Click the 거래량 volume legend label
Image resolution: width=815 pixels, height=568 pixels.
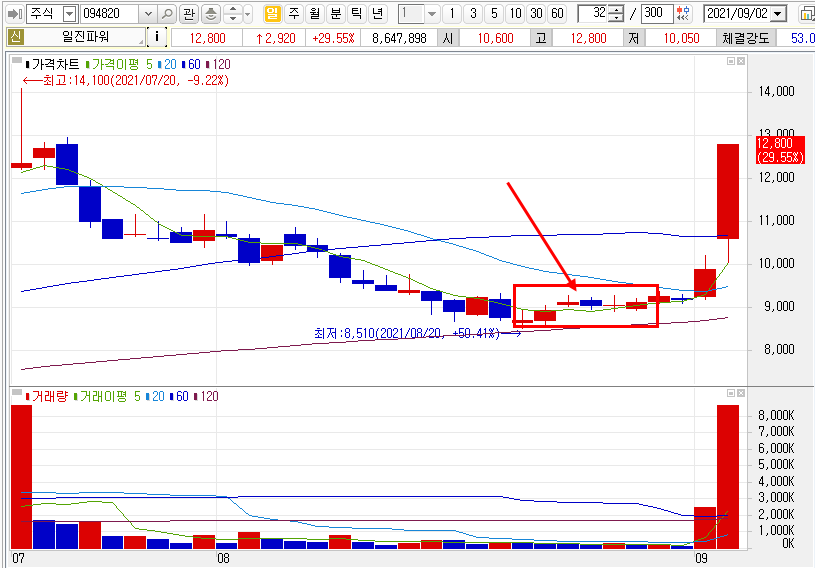pos(50,397)
